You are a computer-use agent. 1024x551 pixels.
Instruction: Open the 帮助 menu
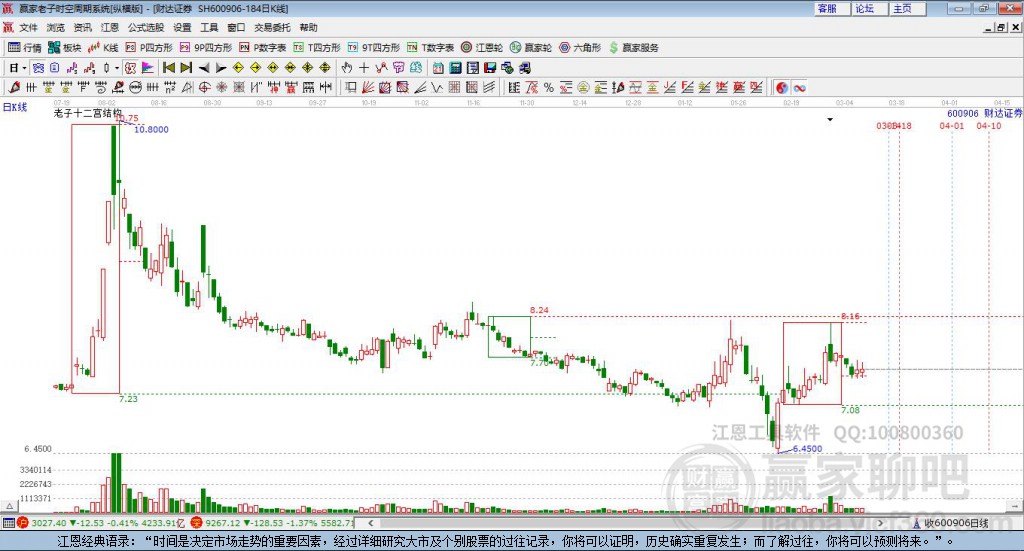coord(308,27)
